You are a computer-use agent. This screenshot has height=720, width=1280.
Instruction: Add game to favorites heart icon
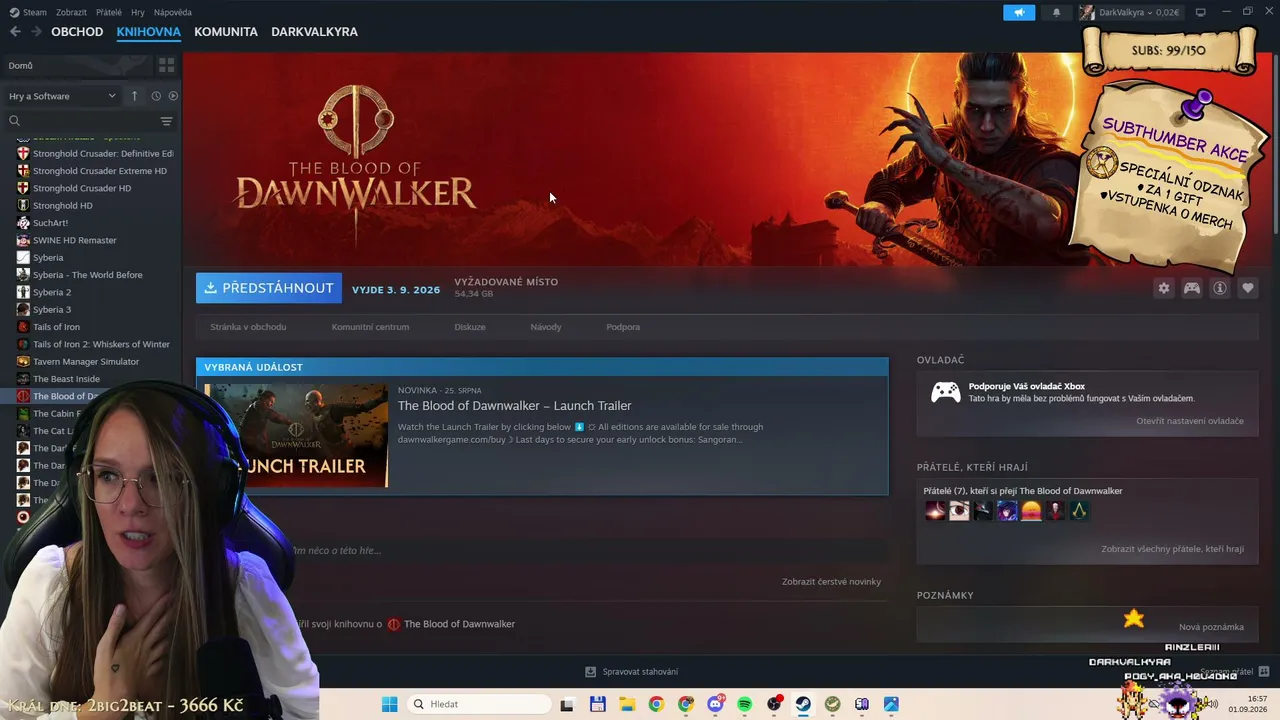tap(1247, 288)
